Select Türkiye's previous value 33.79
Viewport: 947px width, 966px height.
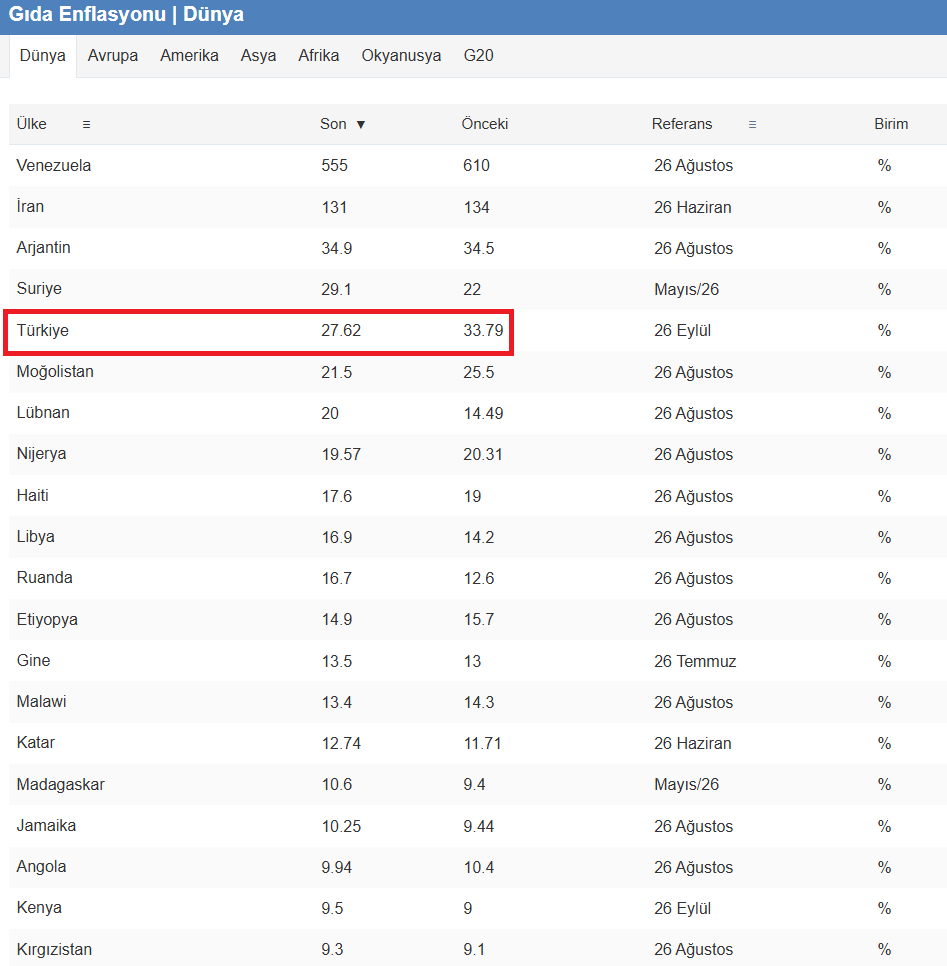point(483,331)
